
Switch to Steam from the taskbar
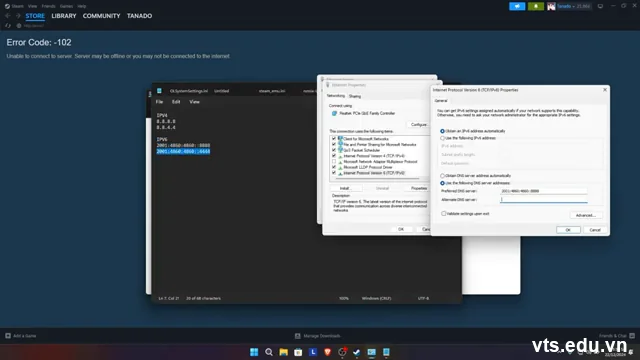[357, 352]
